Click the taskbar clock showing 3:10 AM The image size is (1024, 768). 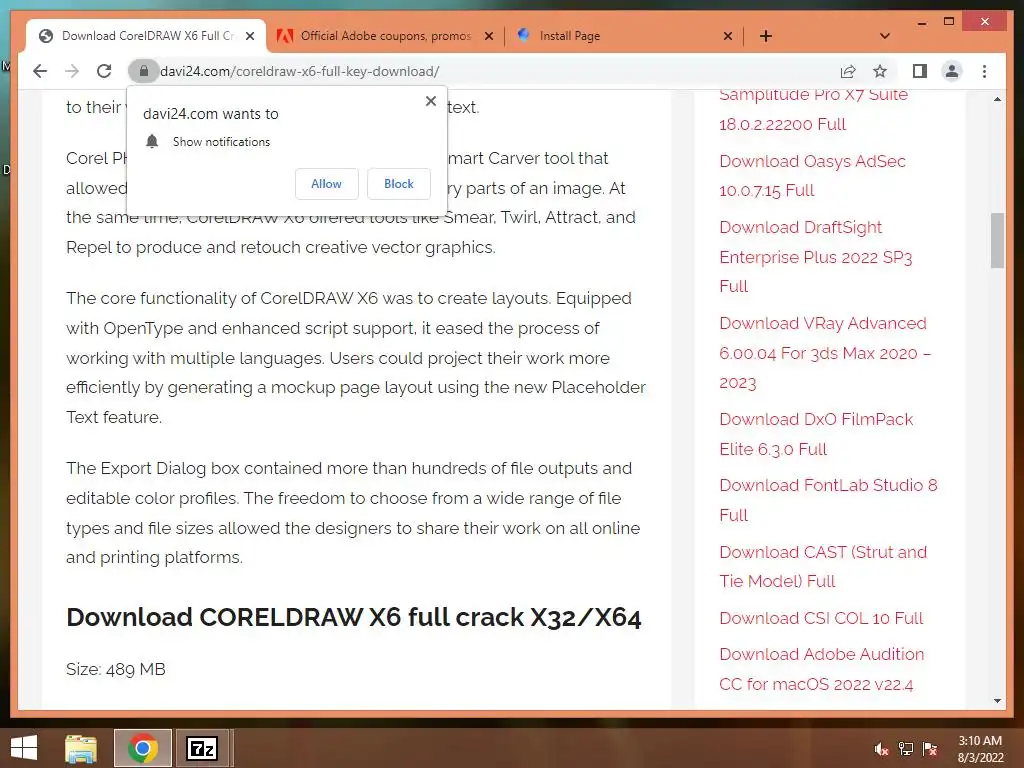[x=980, y=749]
